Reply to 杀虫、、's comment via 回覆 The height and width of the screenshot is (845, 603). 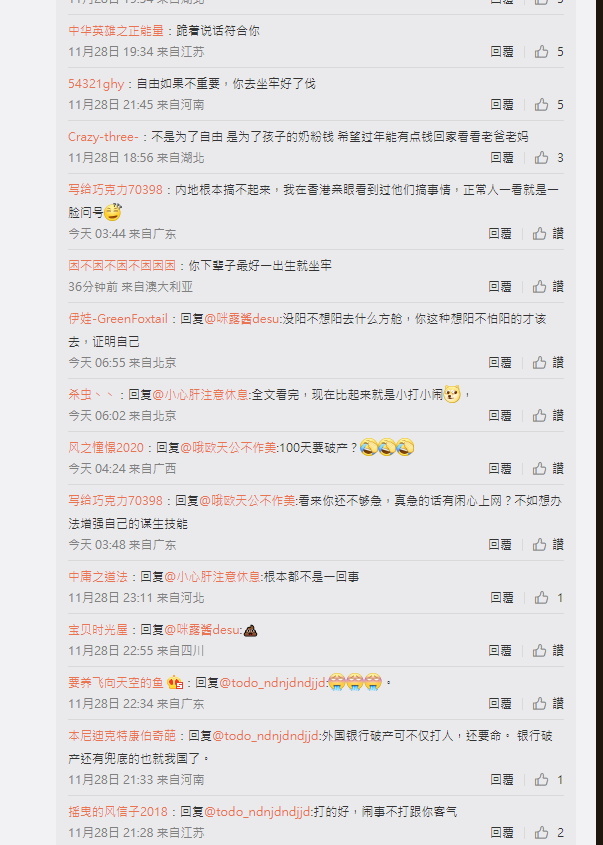pos(500,415)
